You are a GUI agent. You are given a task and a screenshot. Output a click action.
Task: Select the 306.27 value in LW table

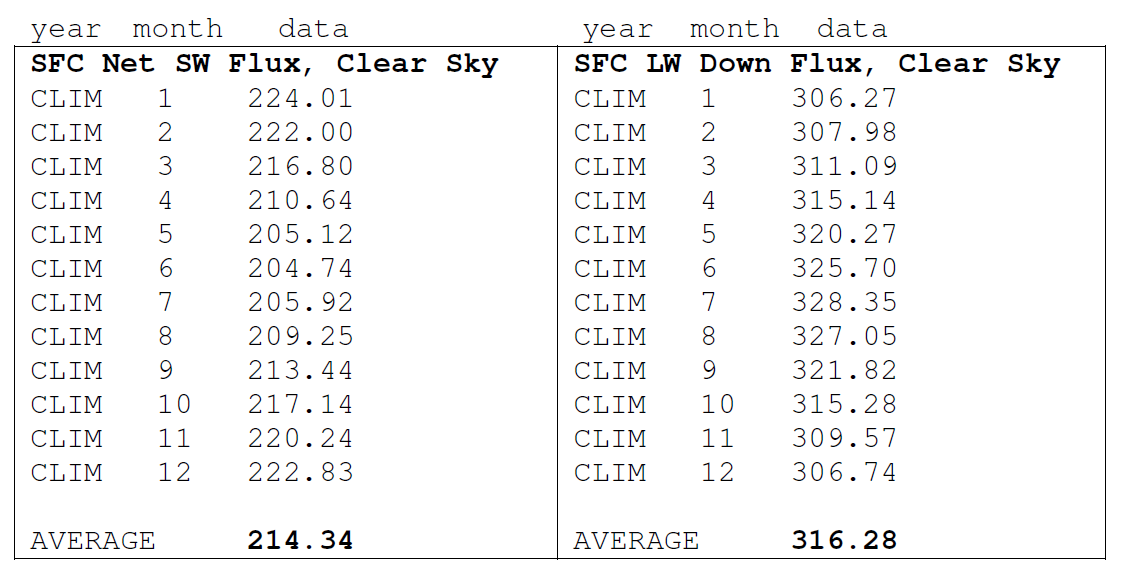coord(844,98)
